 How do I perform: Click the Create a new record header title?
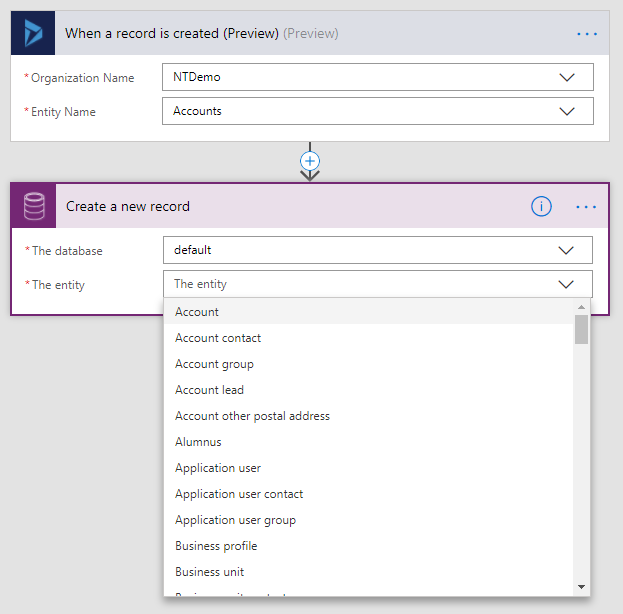click(128, 206)
